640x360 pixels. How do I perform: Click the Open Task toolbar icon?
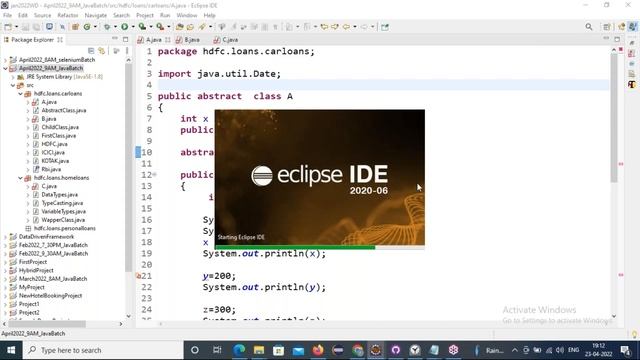click(x=190, y=27)
